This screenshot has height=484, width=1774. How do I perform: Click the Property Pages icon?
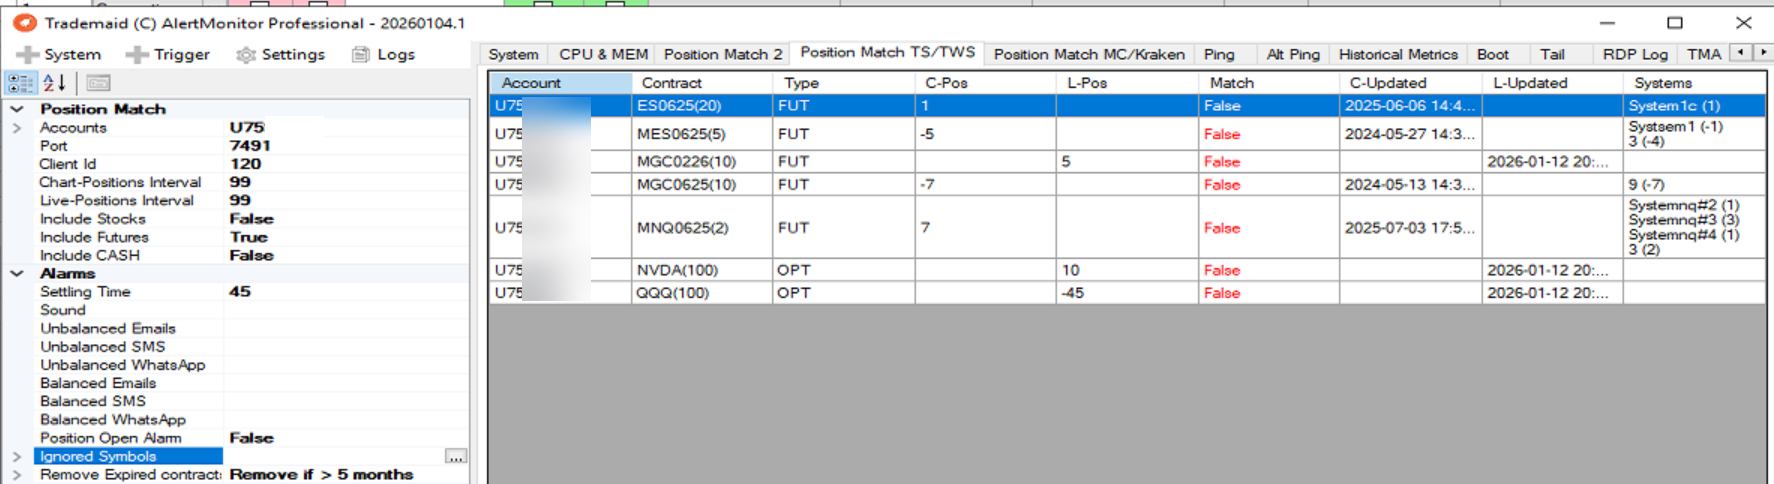(x=98, y=83)
